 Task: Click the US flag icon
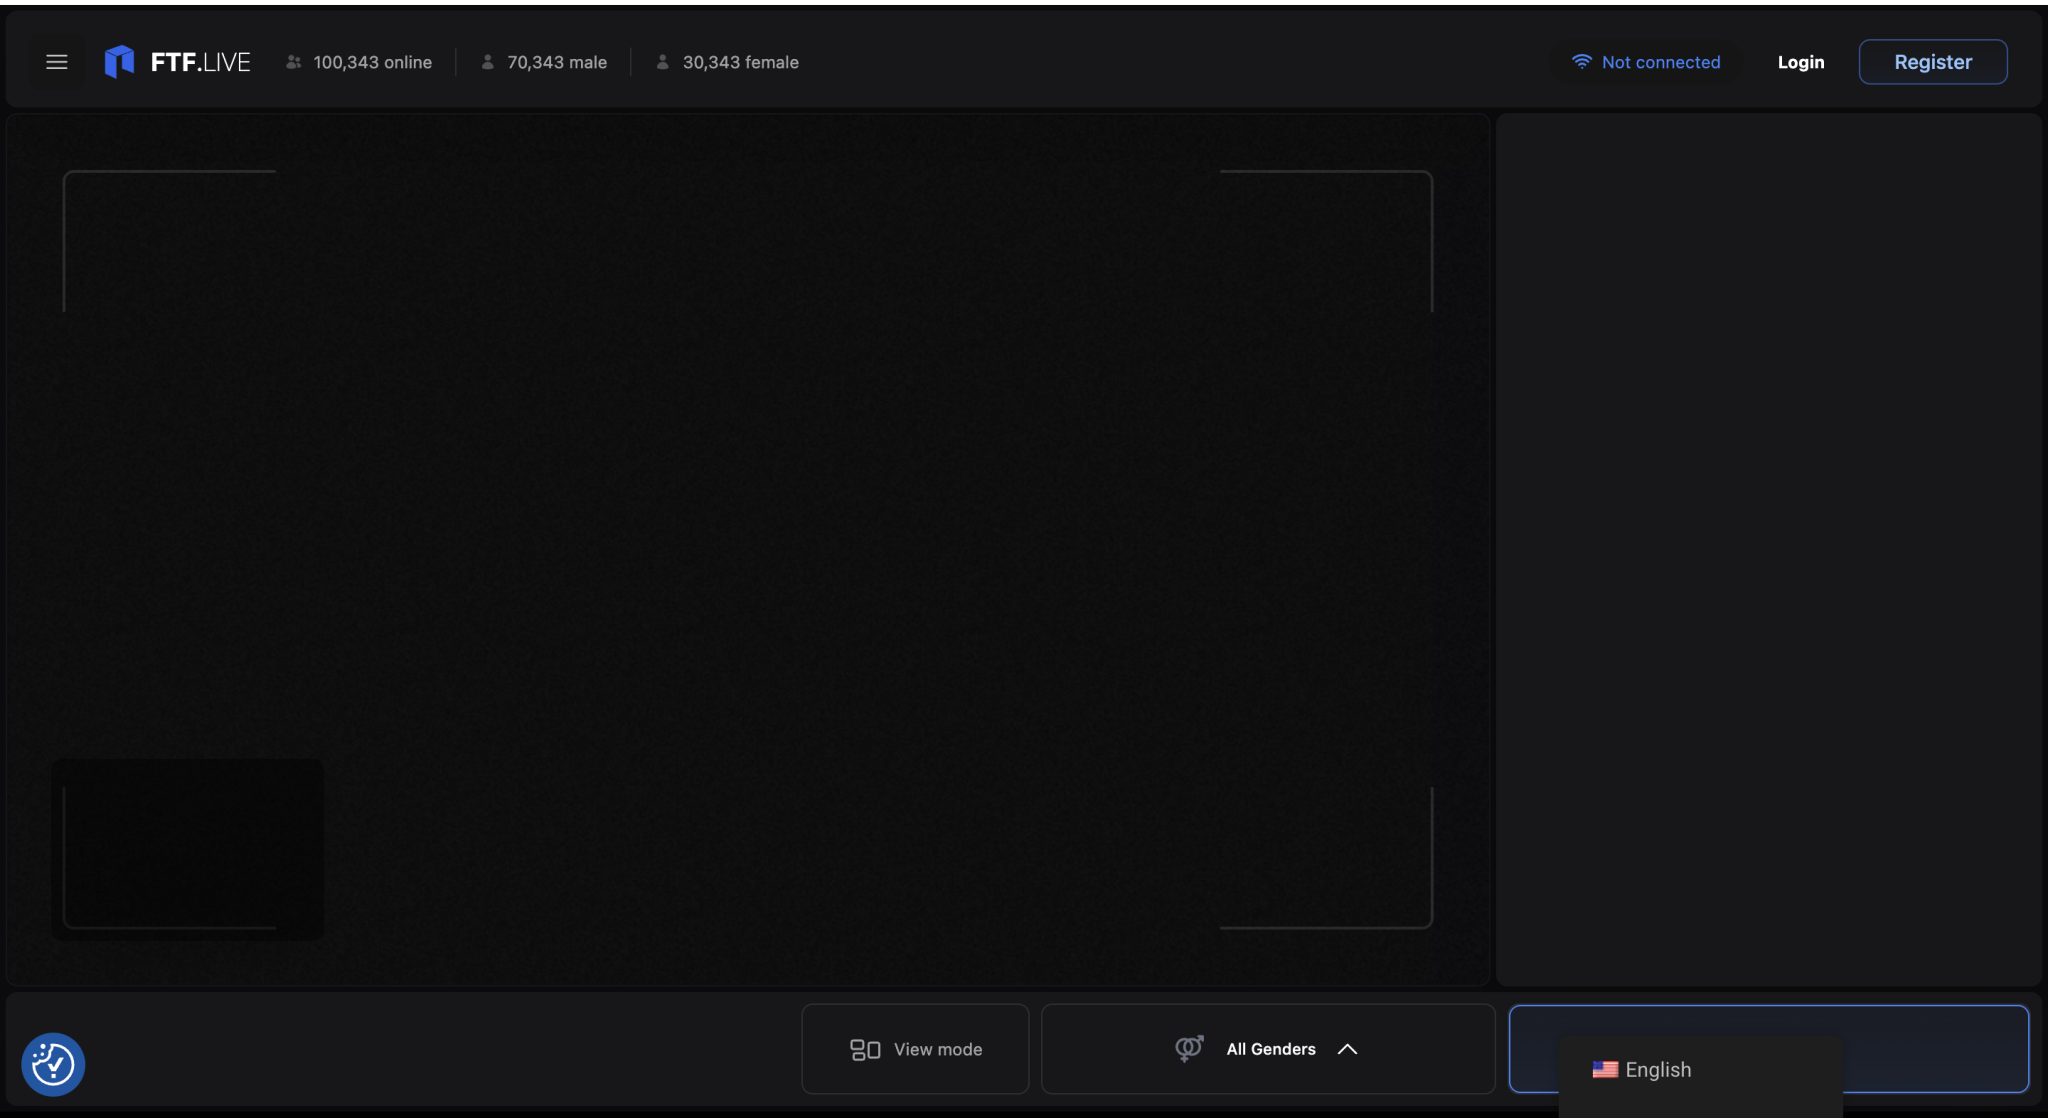pyautogui.click(x=1605, y=1069)
